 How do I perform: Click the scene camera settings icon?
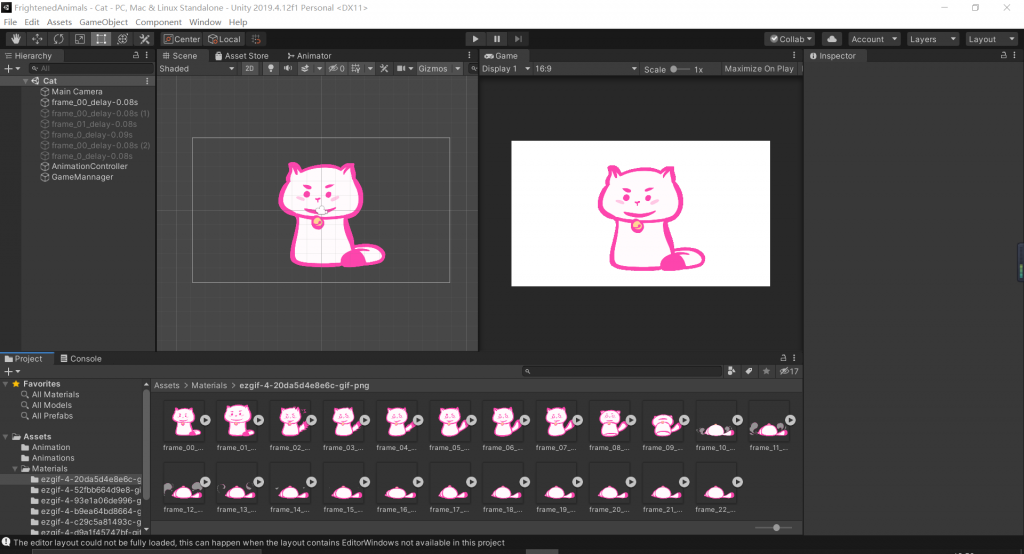tap(402, 69)
